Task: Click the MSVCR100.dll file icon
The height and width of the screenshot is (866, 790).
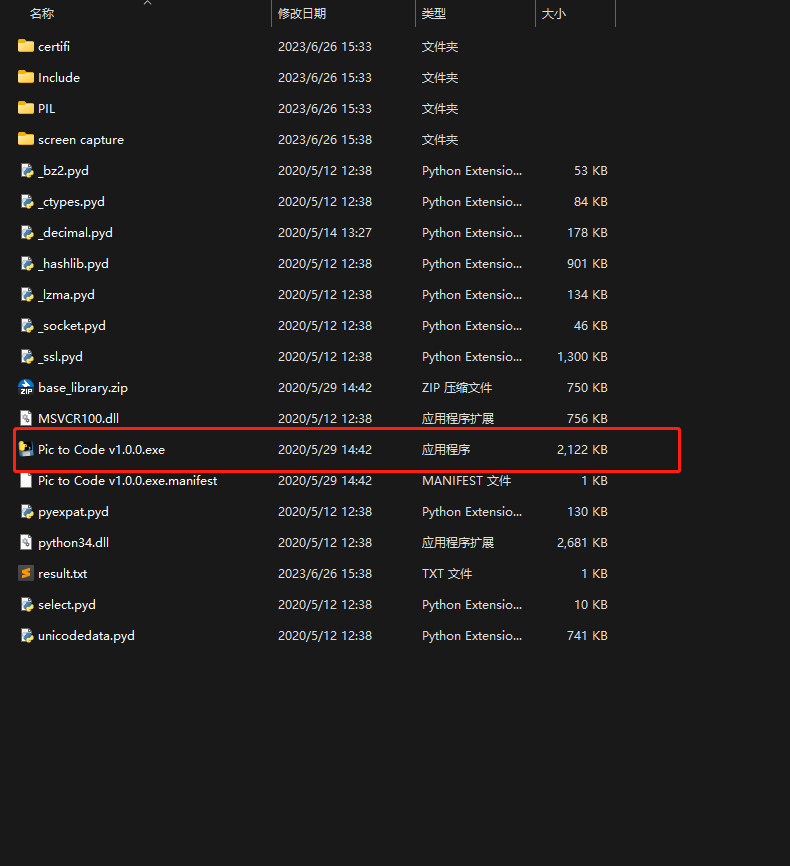Action: tap(26, 418)
